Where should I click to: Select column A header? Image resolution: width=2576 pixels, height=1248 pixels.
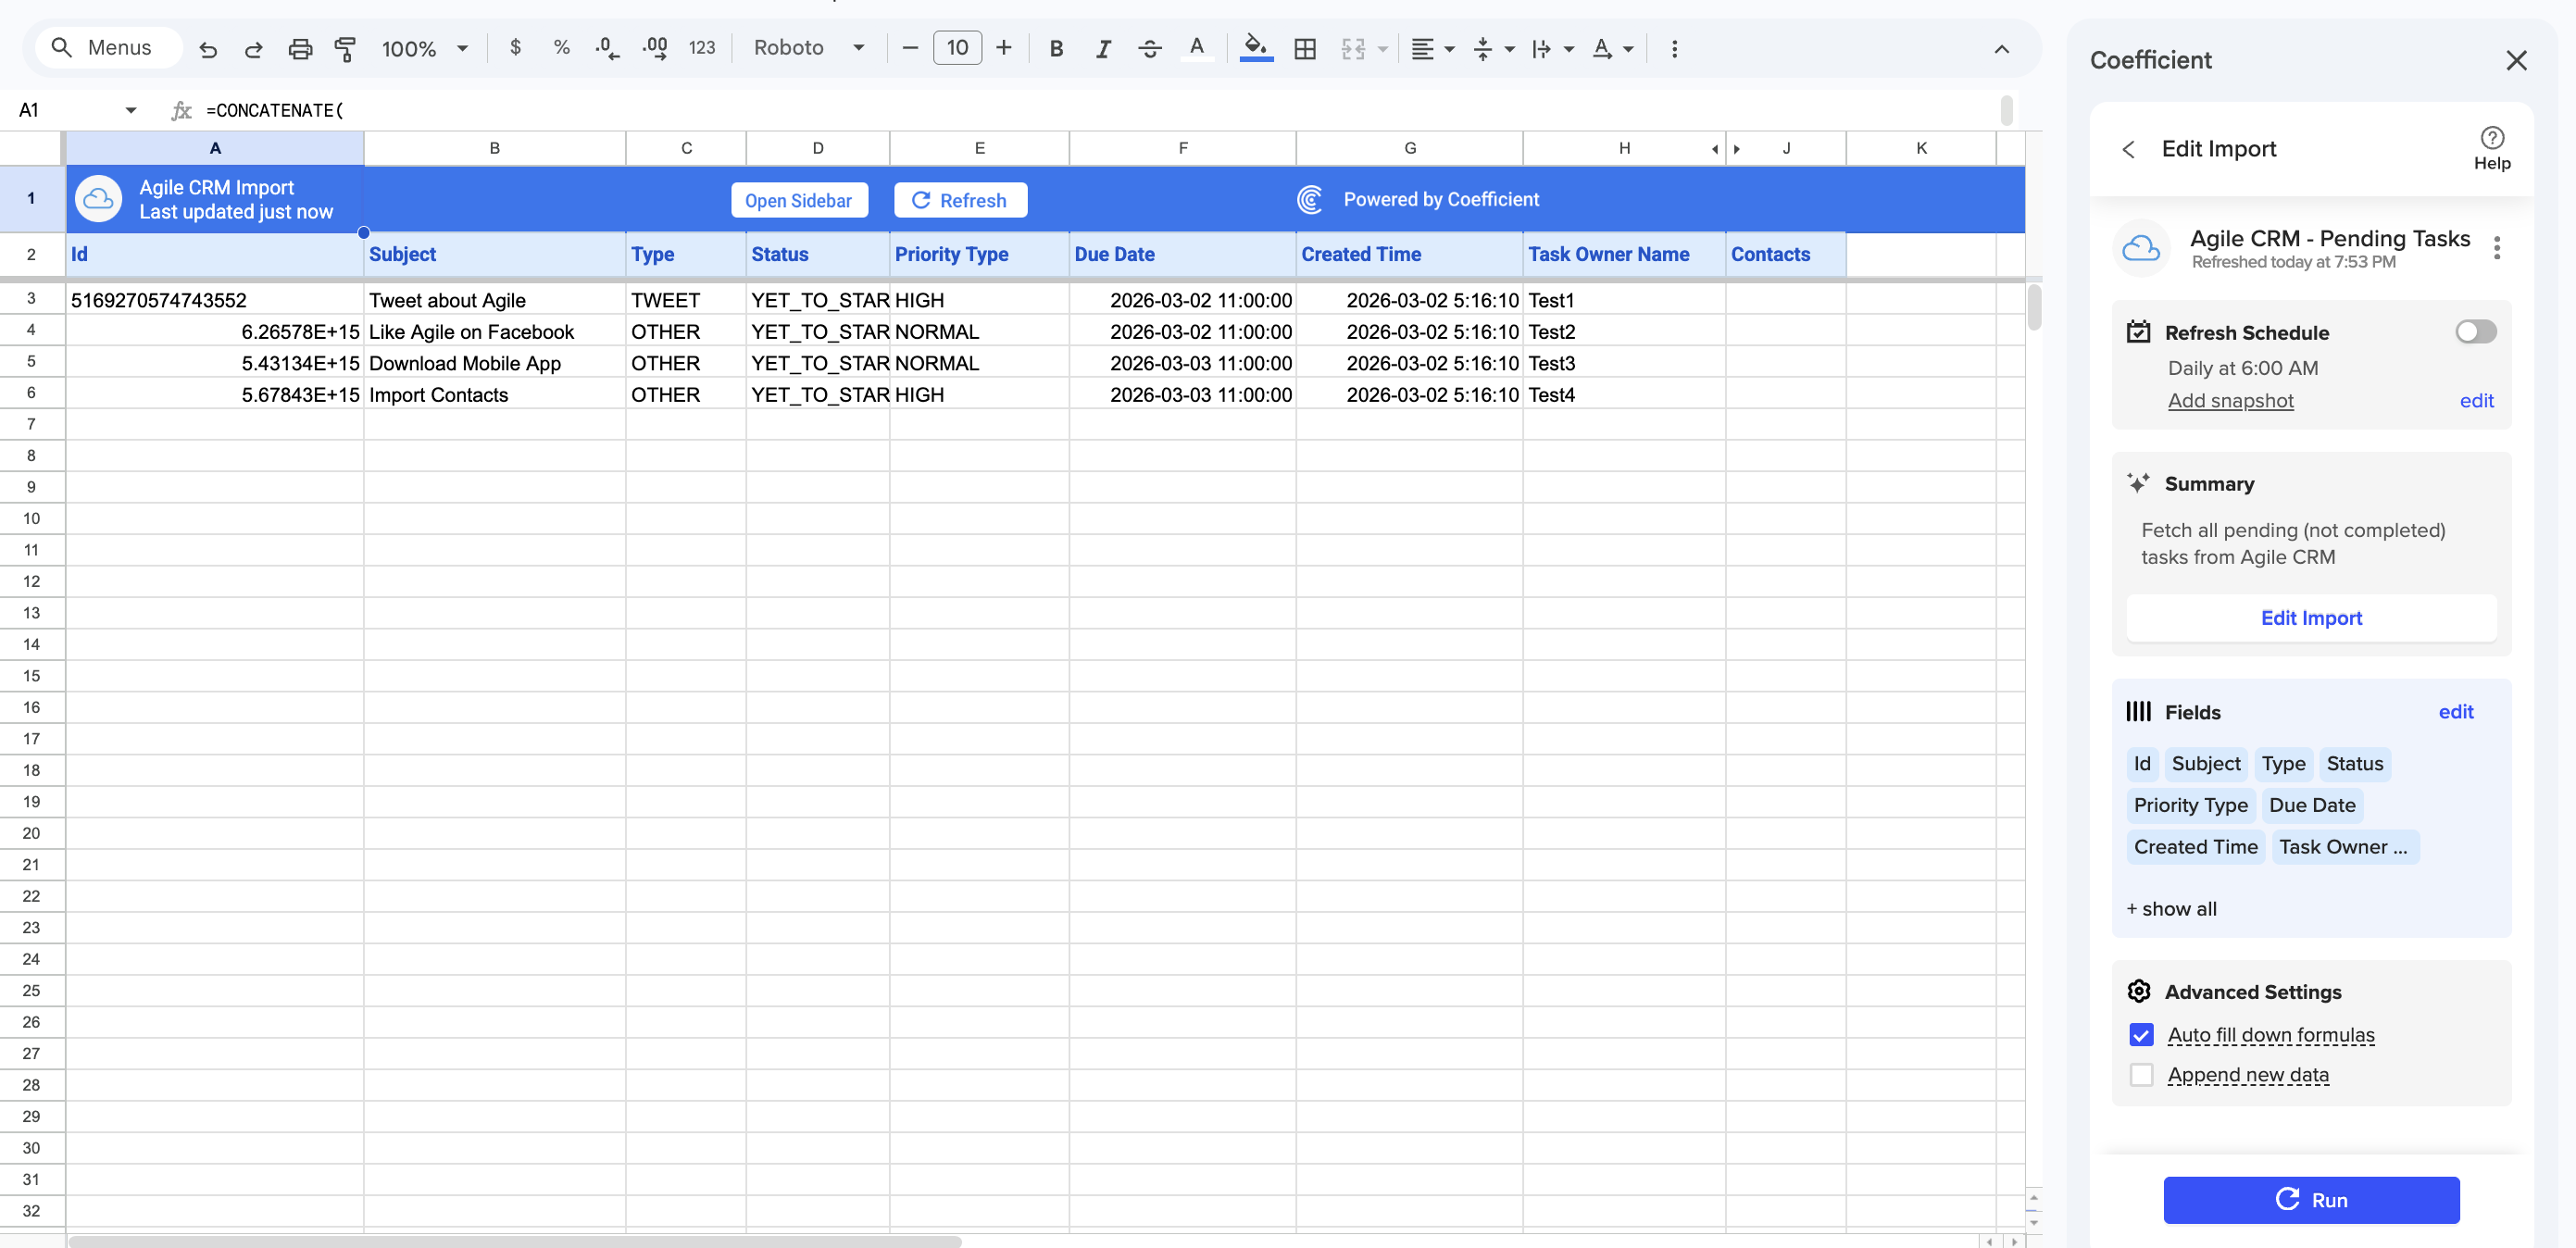[215, 148]
